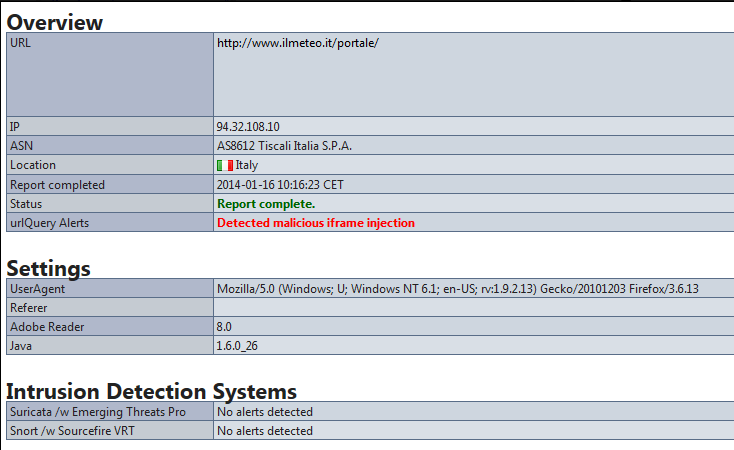Click the red malicious iframe injection alert
This screenshot has width=734, height=450.
315,223
